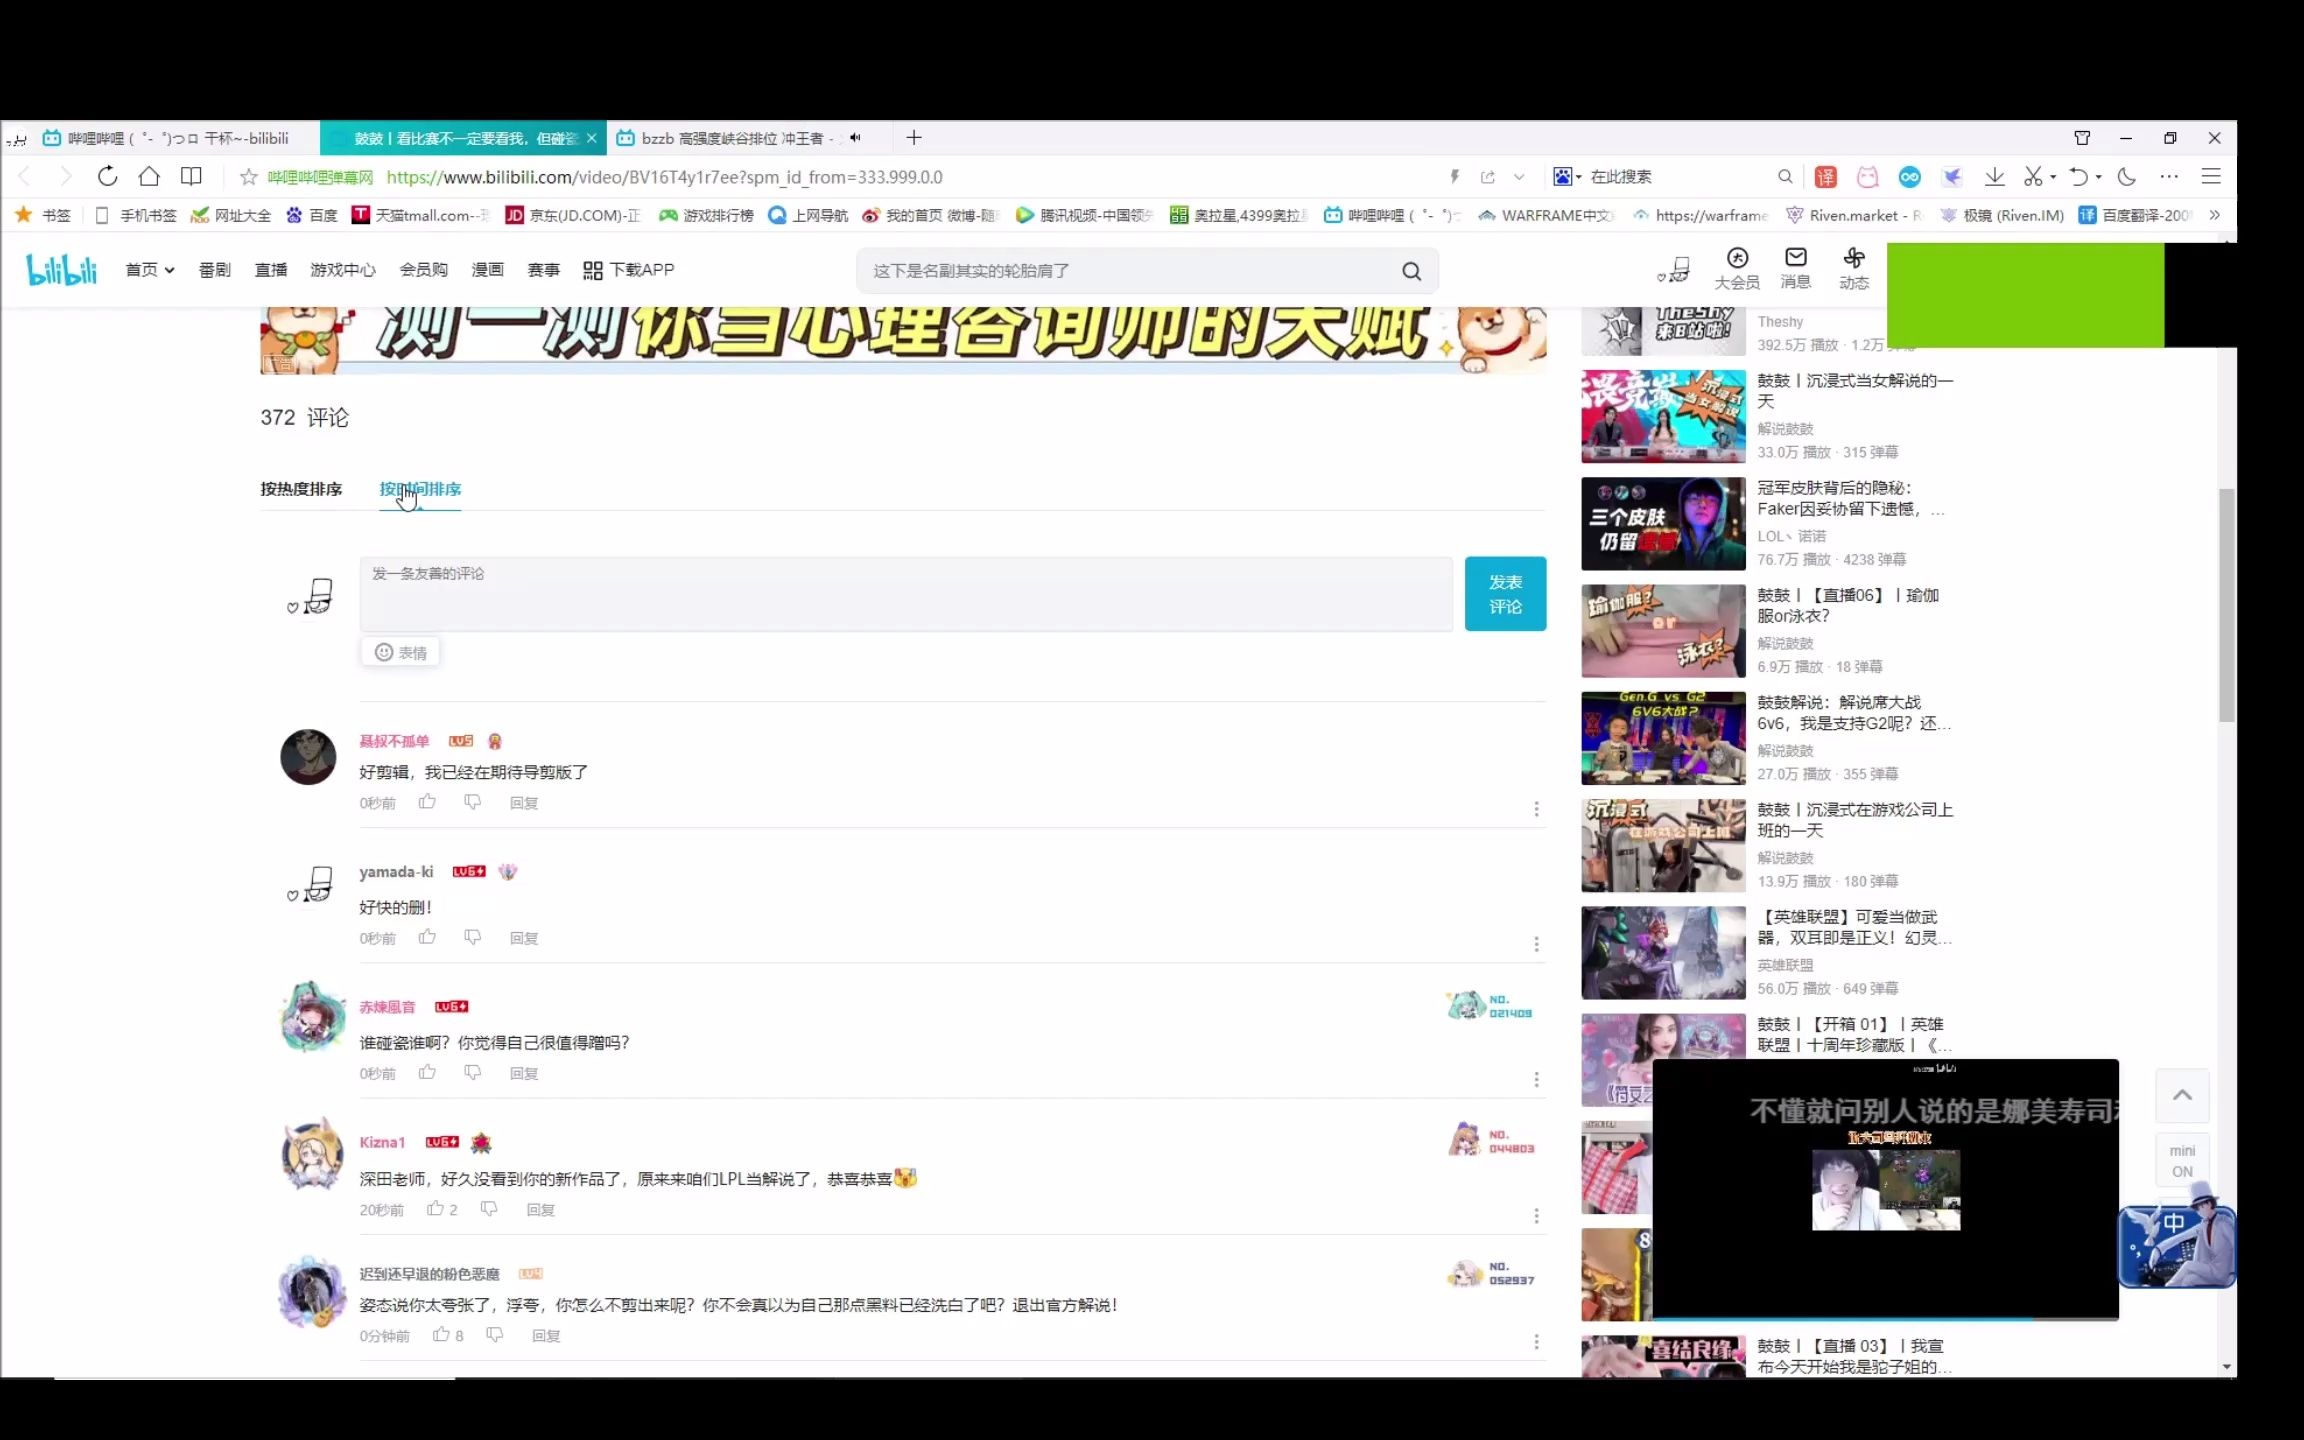Expand search engine selector dropdown arrow
The width and height of the screenshot is (2304, 1440).
click(1579, 177)
